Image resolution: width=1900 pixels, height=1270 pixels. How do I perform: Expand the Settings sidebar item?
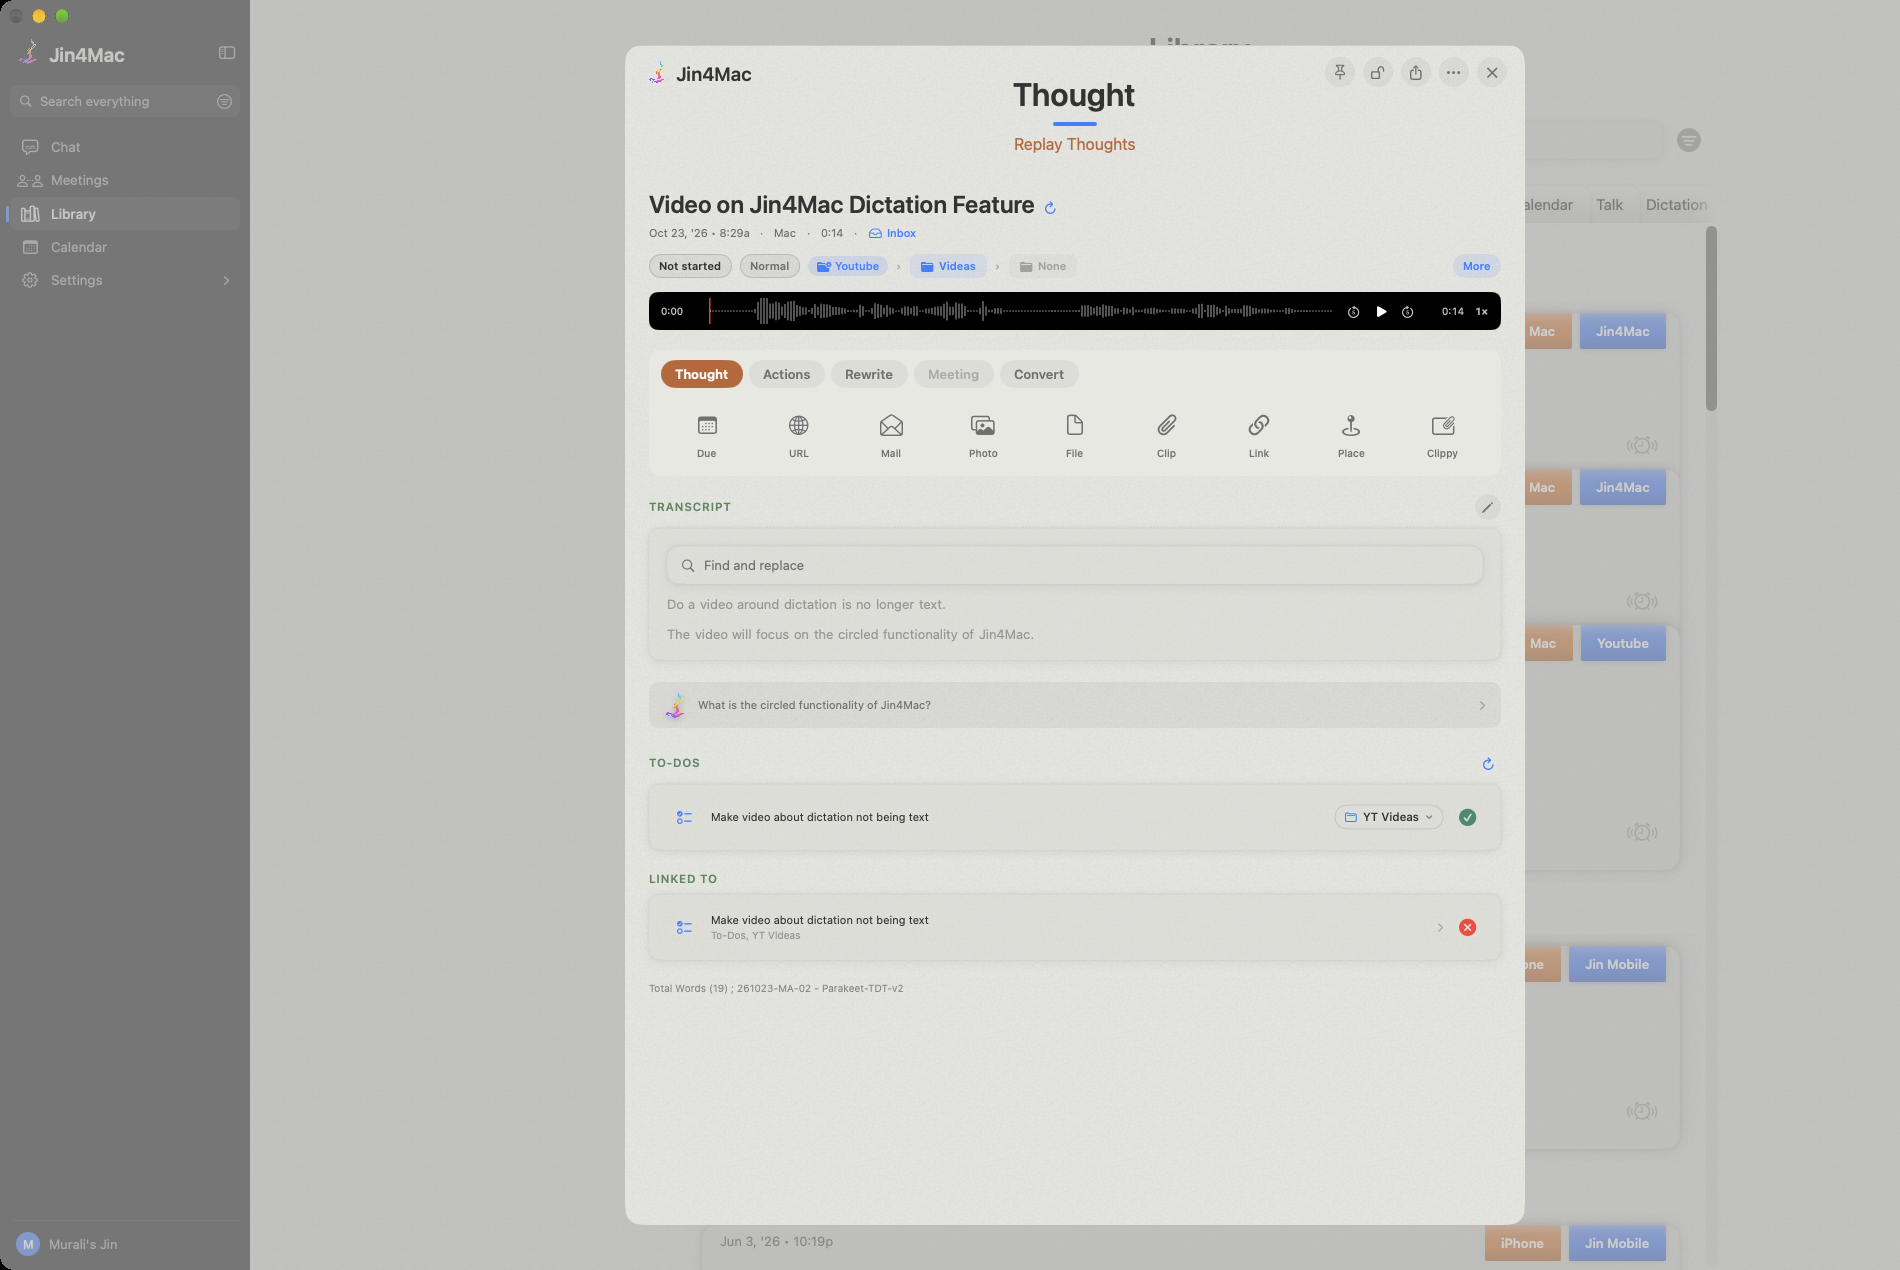click(125, 280)
